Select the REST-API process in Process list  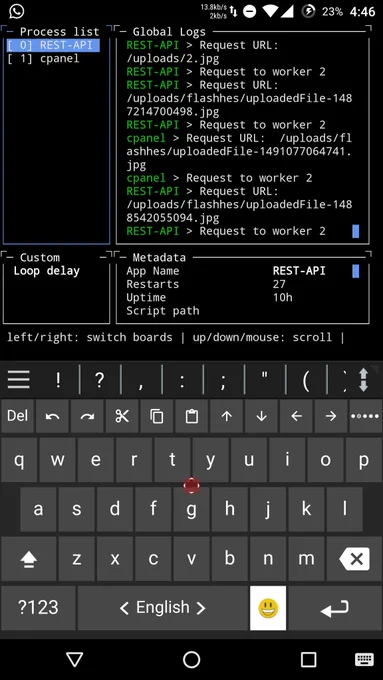[53, 45]
